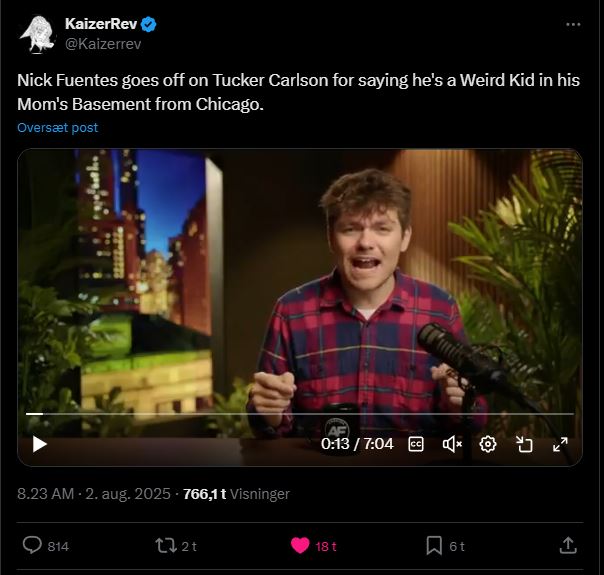Expand video to fullscreen
Screen dimensions: 604x575
(x=560, y=444)
